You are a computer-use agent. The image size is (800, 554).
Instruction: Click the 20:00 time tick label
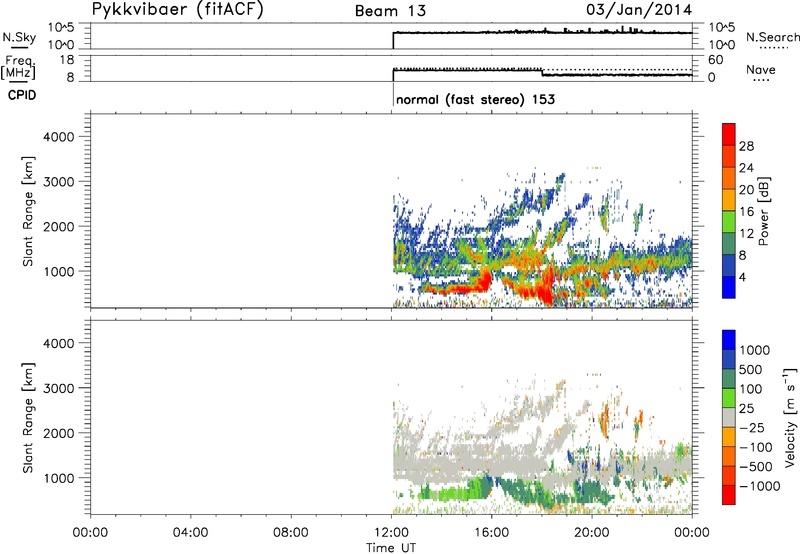[591, 533]
